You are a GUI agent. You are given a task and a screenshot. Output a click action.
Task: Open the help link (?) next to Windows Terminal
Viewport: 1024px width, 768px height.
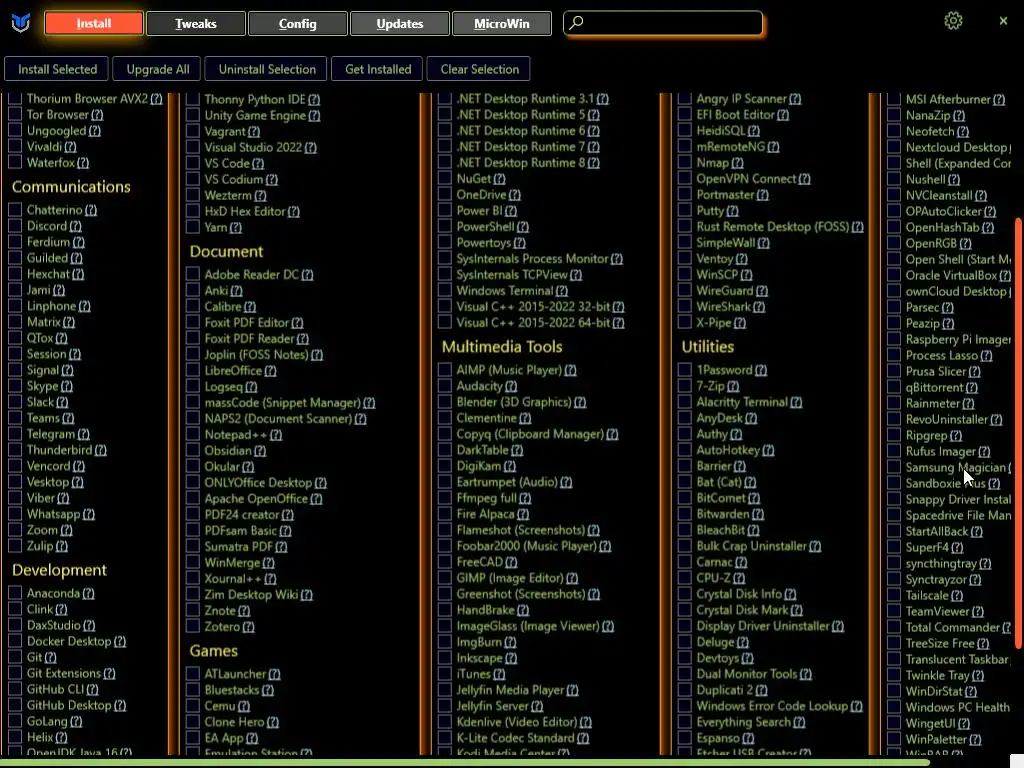pyautogui.click(x=562, y=291)
